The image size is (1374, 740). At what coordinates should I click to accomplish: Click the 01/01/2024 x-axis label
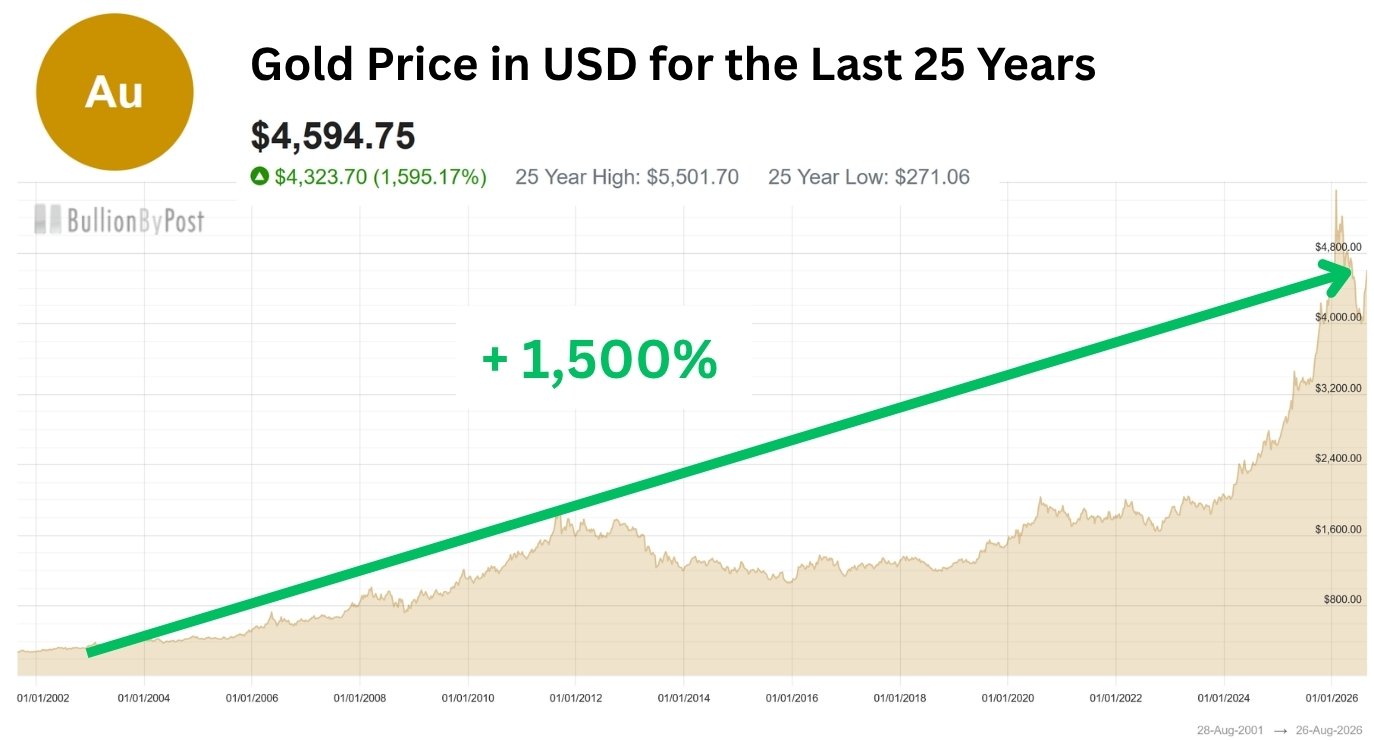pos(1224,696)
